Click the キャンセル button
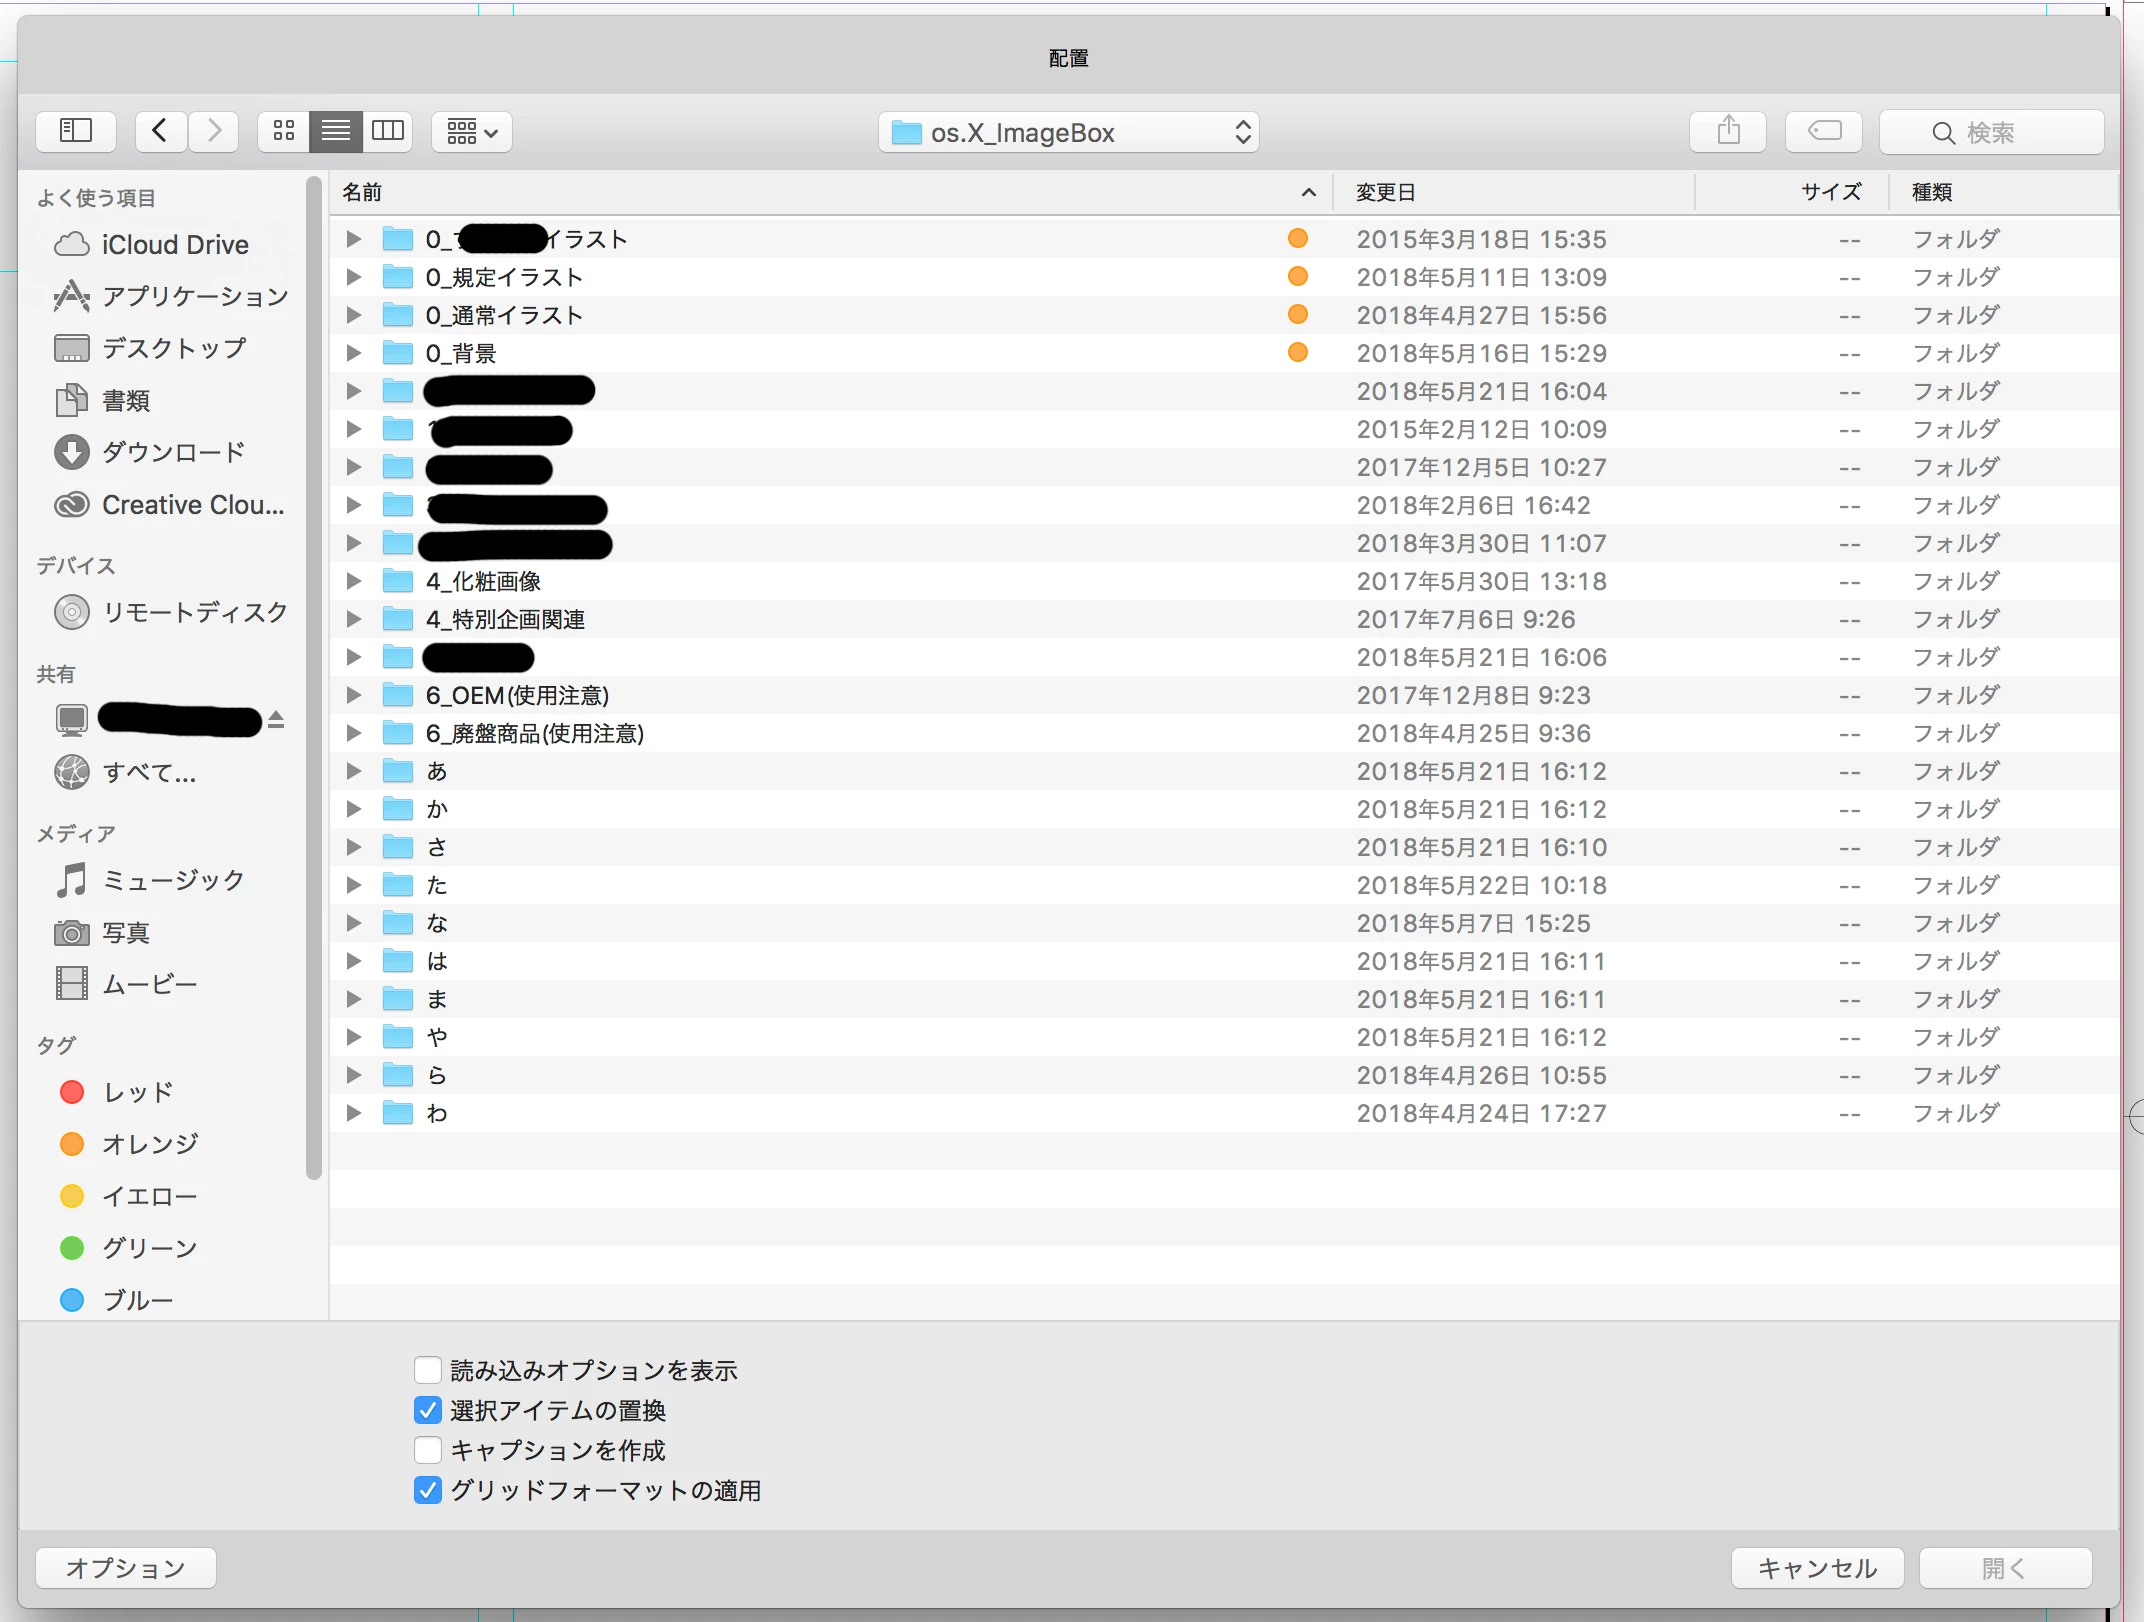2144x1622 pixels. click(1817, 1568)
